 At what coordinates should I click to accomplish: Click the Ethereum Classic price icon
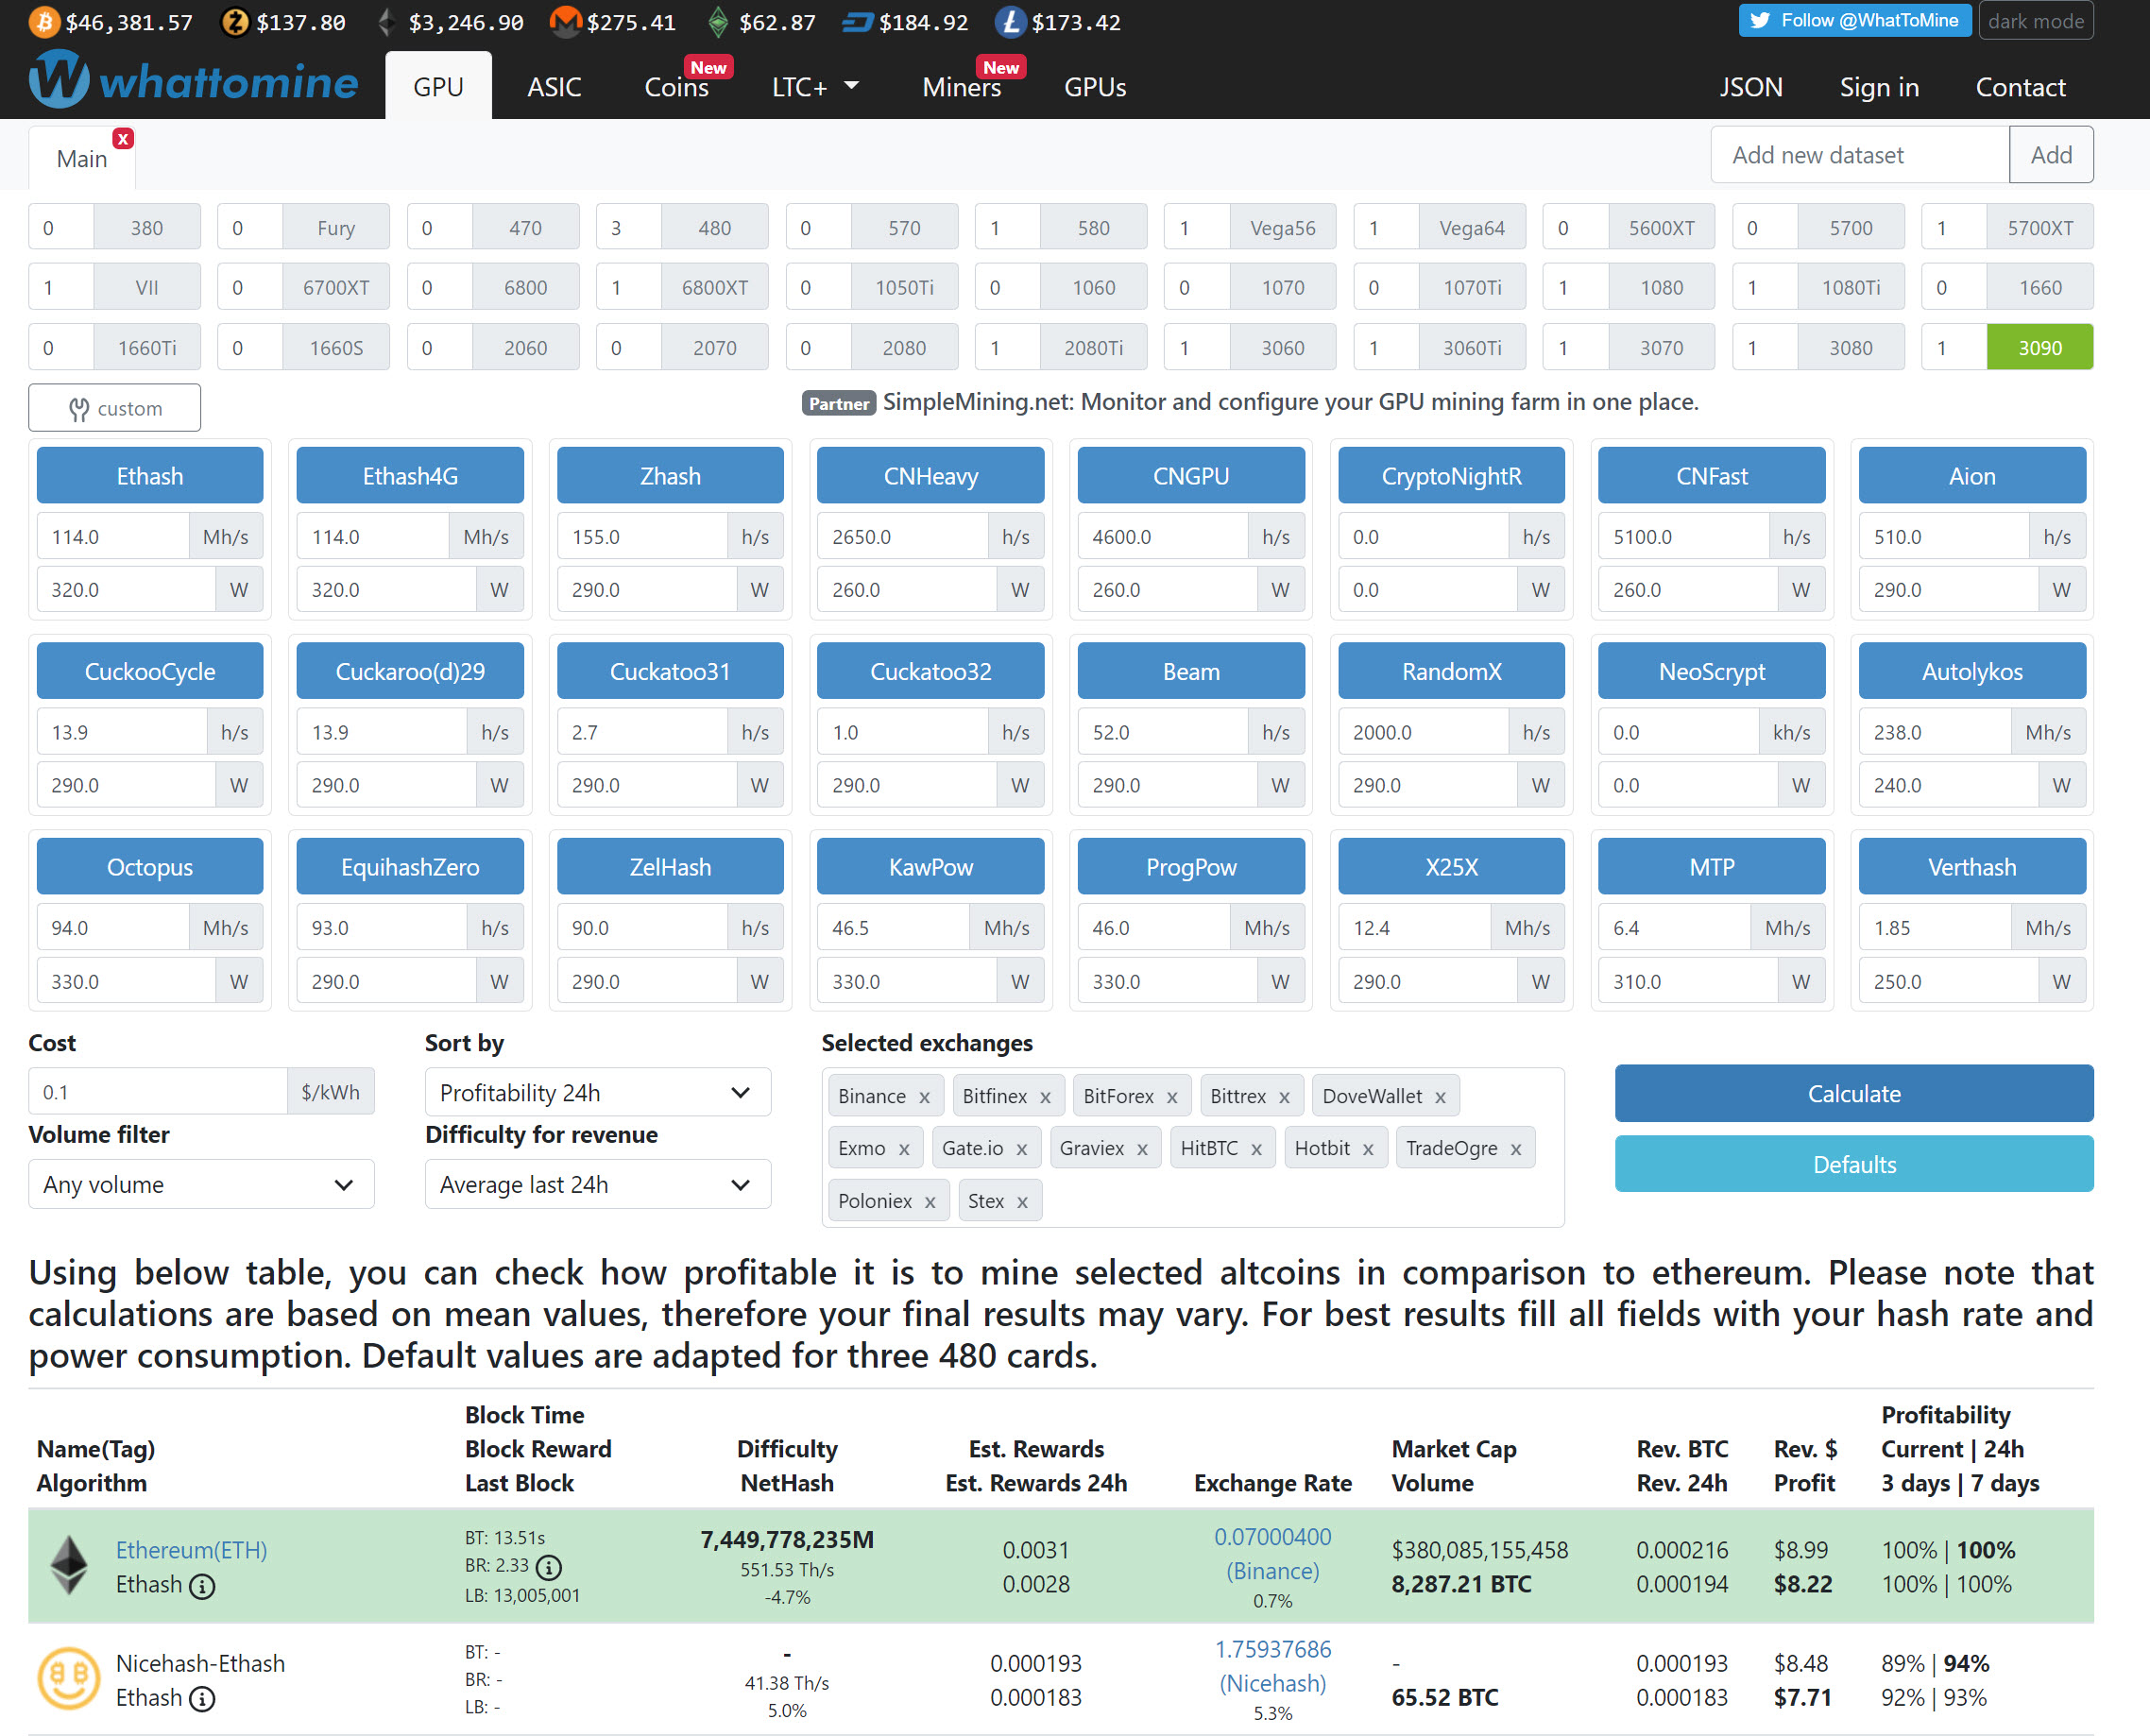[718, 22]
